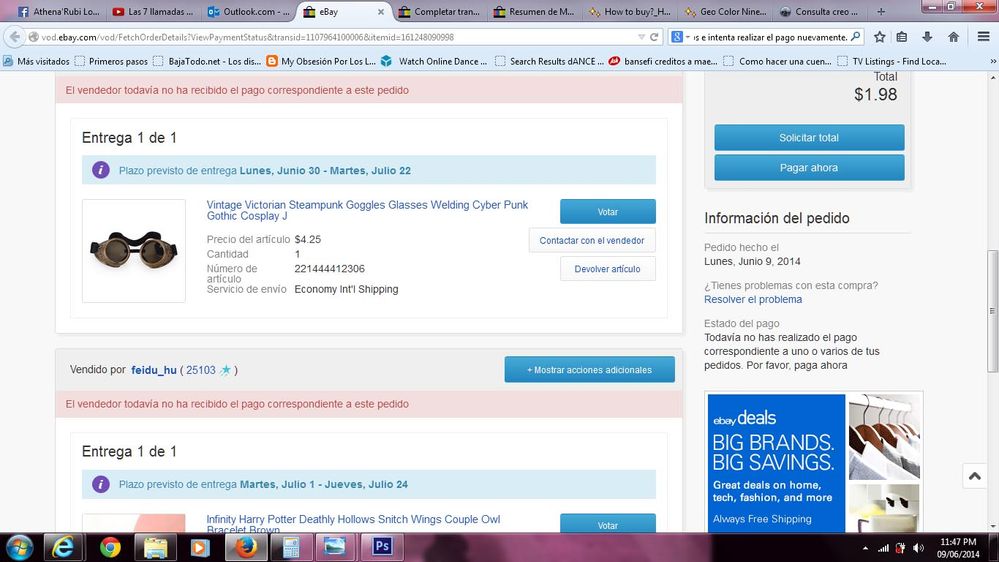Open the Steampunk Goggles item title link

tap(367, 210)
